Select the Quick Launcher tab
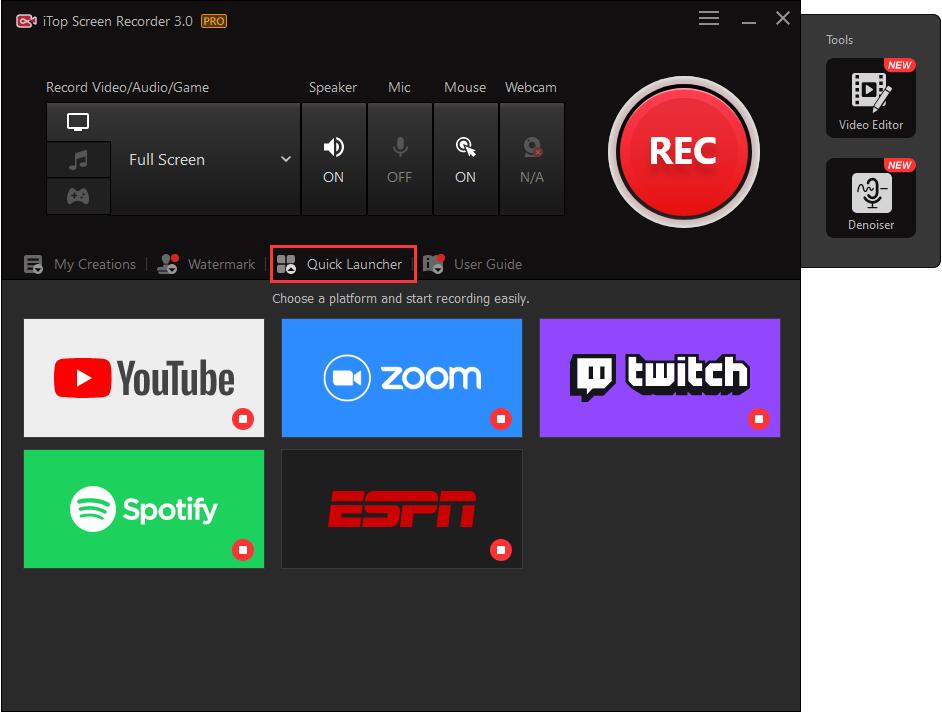Screen dimensions: 942x712 343,264
